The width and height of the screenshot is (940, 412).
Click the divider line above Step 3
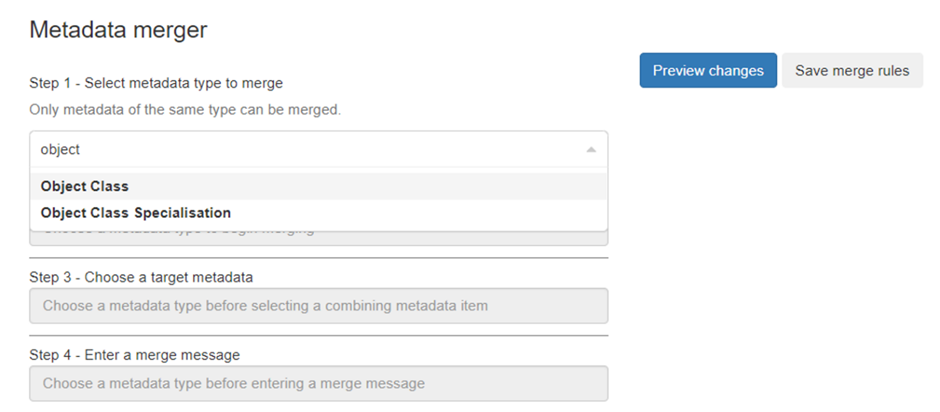coord(318,258)
